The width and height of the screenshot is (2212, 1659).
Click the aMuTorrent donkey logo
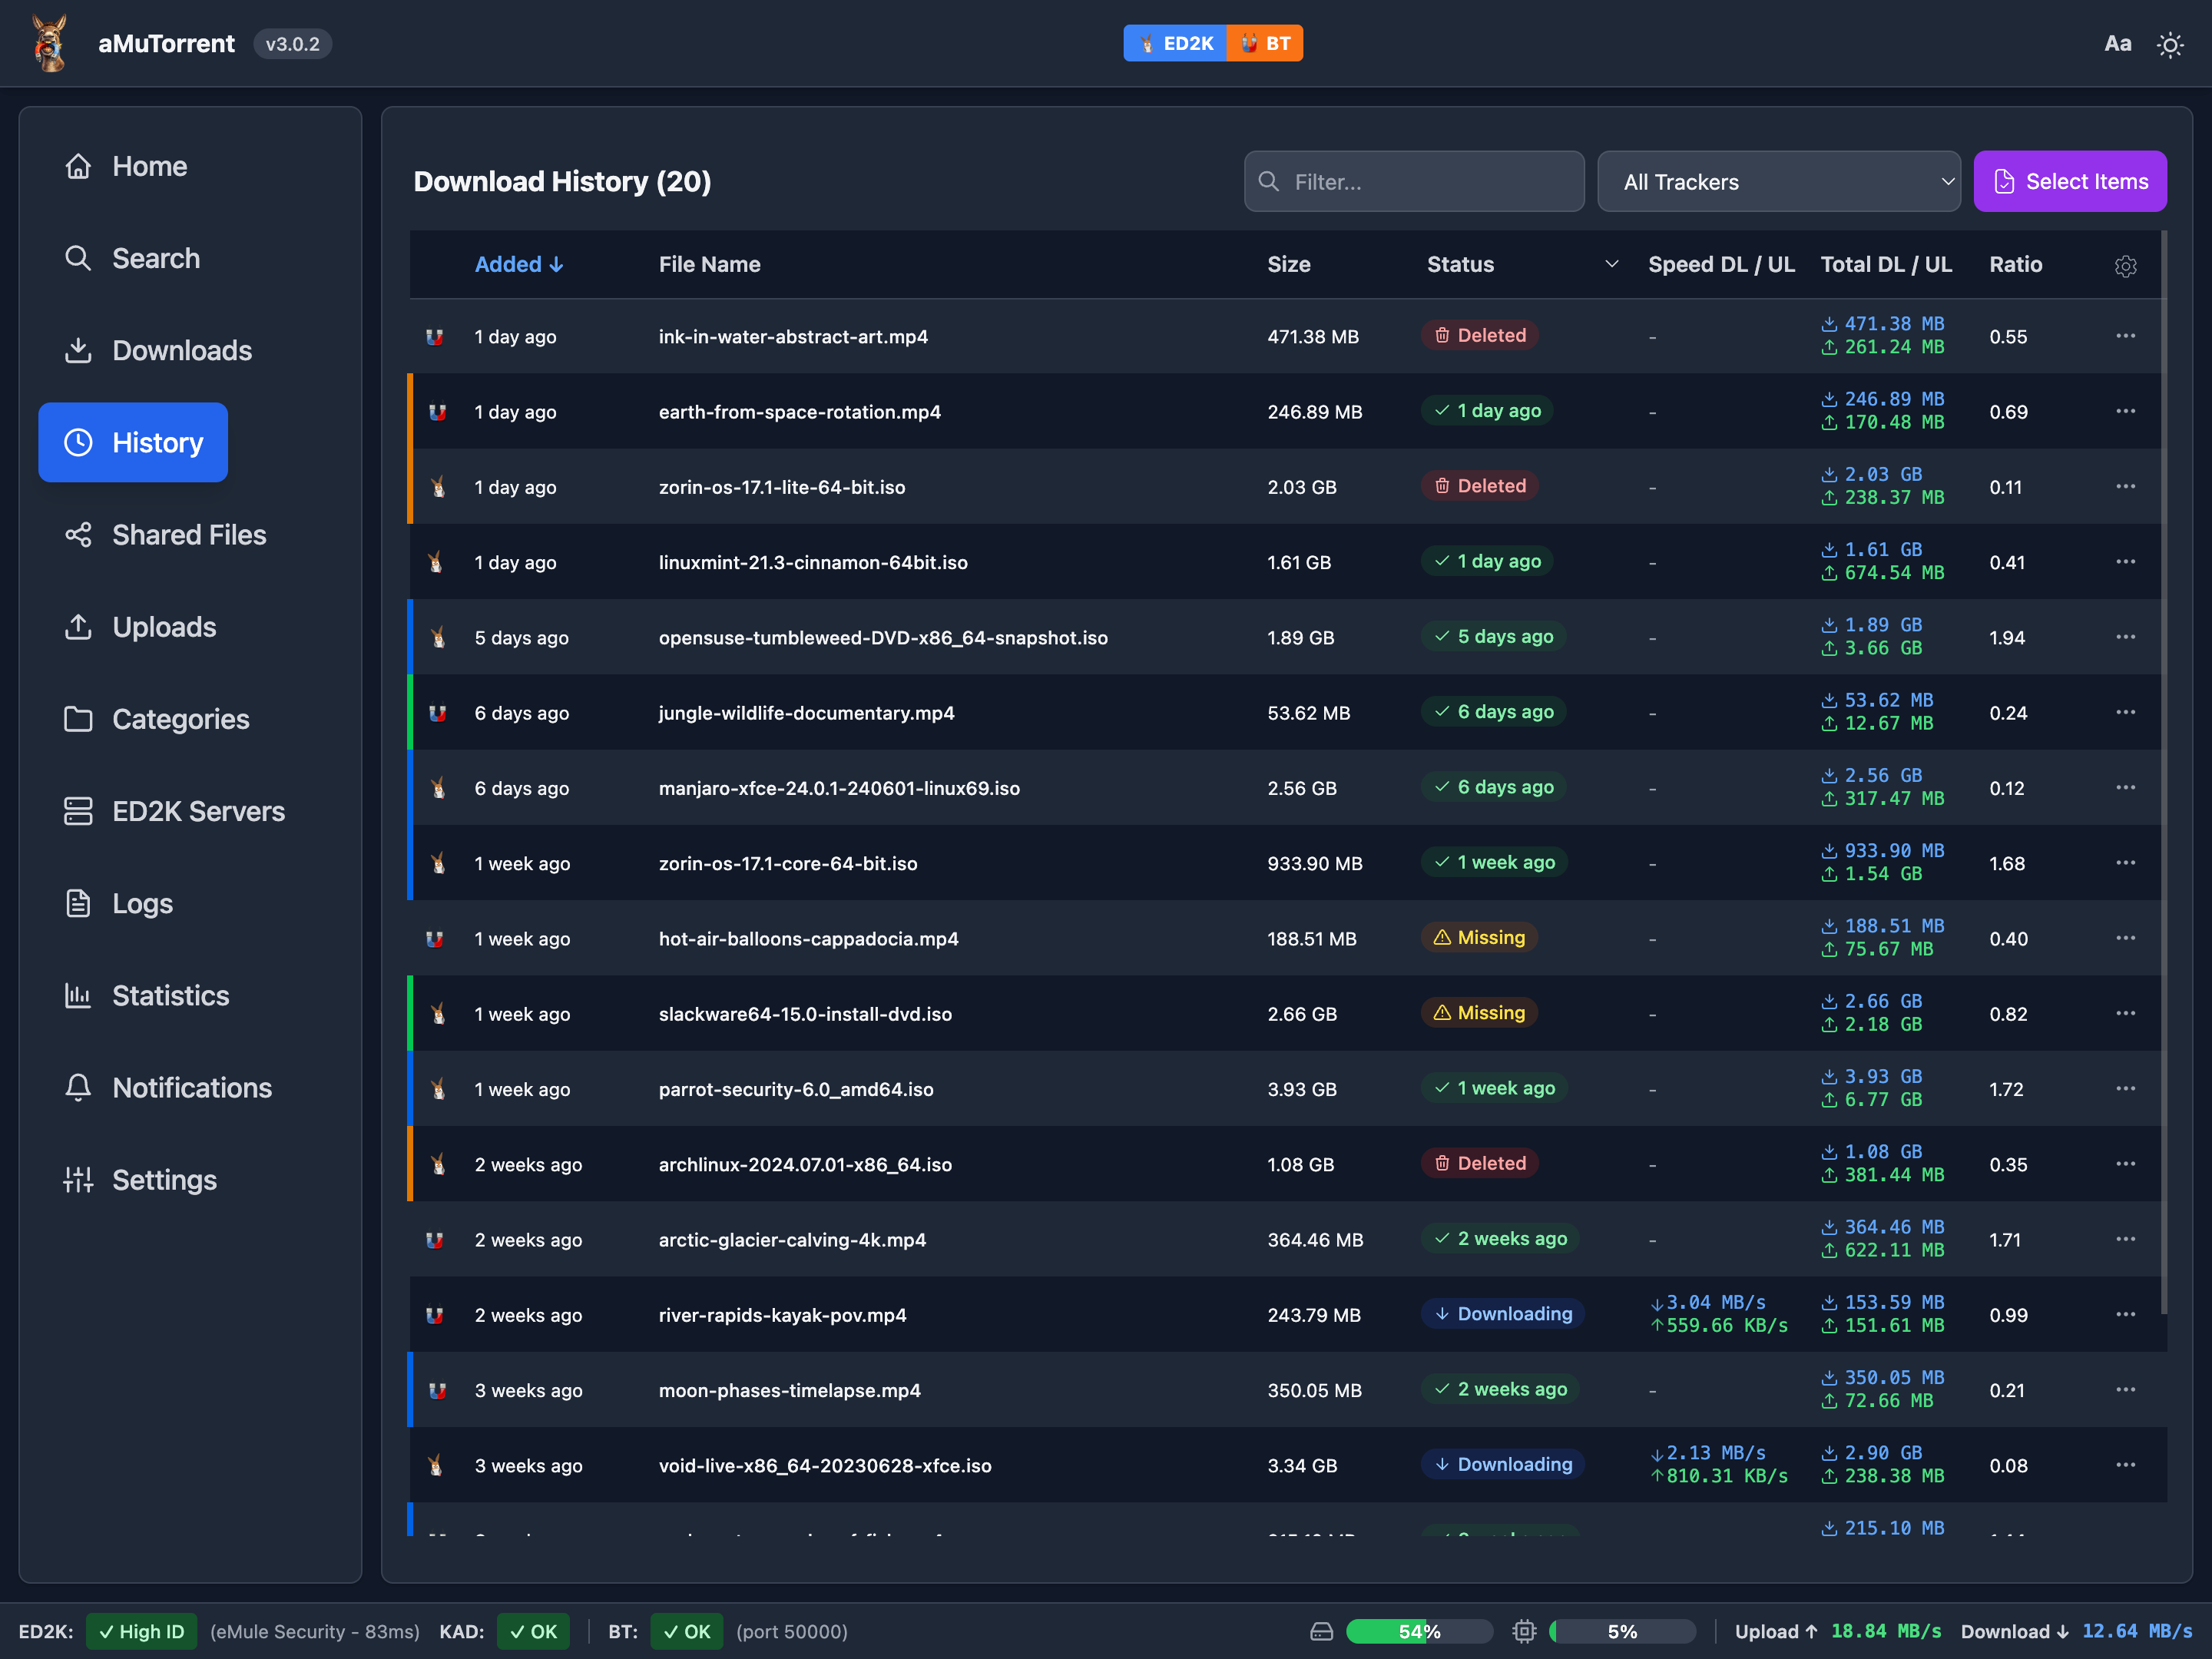pyautogui.click(x=50, y=44)
